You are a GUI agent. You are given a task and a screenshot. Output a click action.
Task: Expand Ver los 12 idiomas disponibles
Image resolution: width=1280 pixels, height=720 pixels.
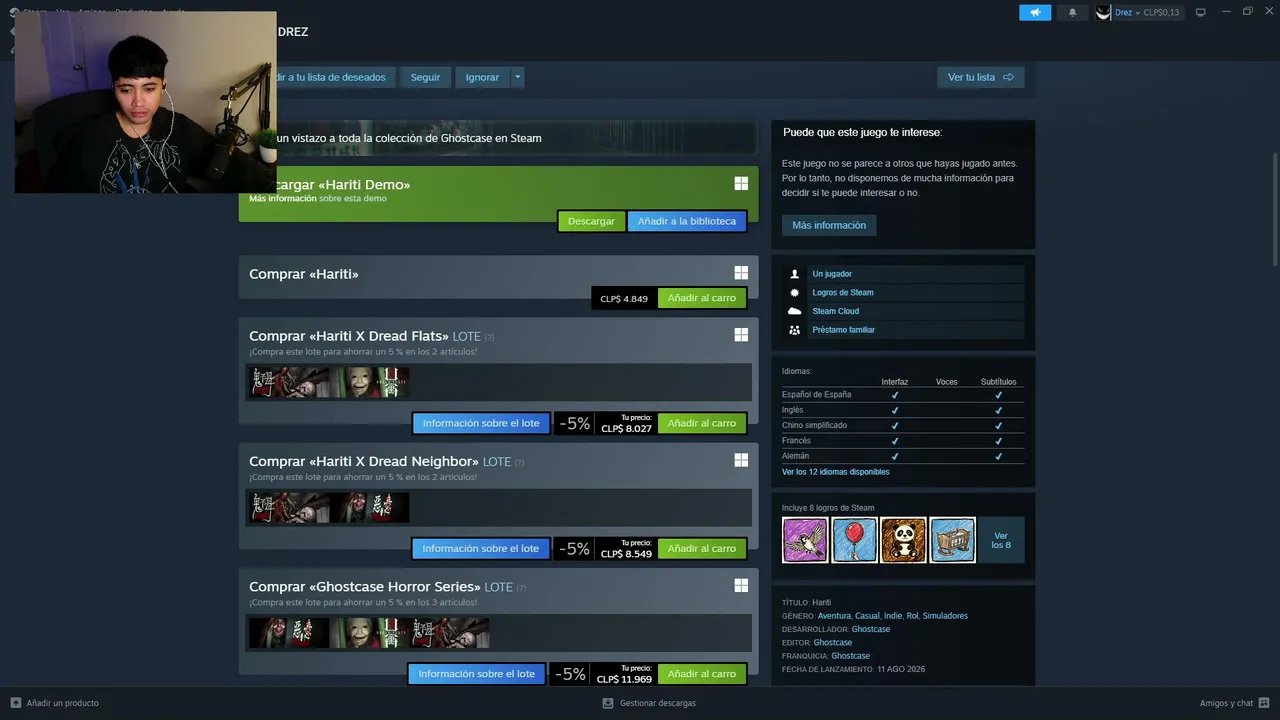(x=835, y=472)
